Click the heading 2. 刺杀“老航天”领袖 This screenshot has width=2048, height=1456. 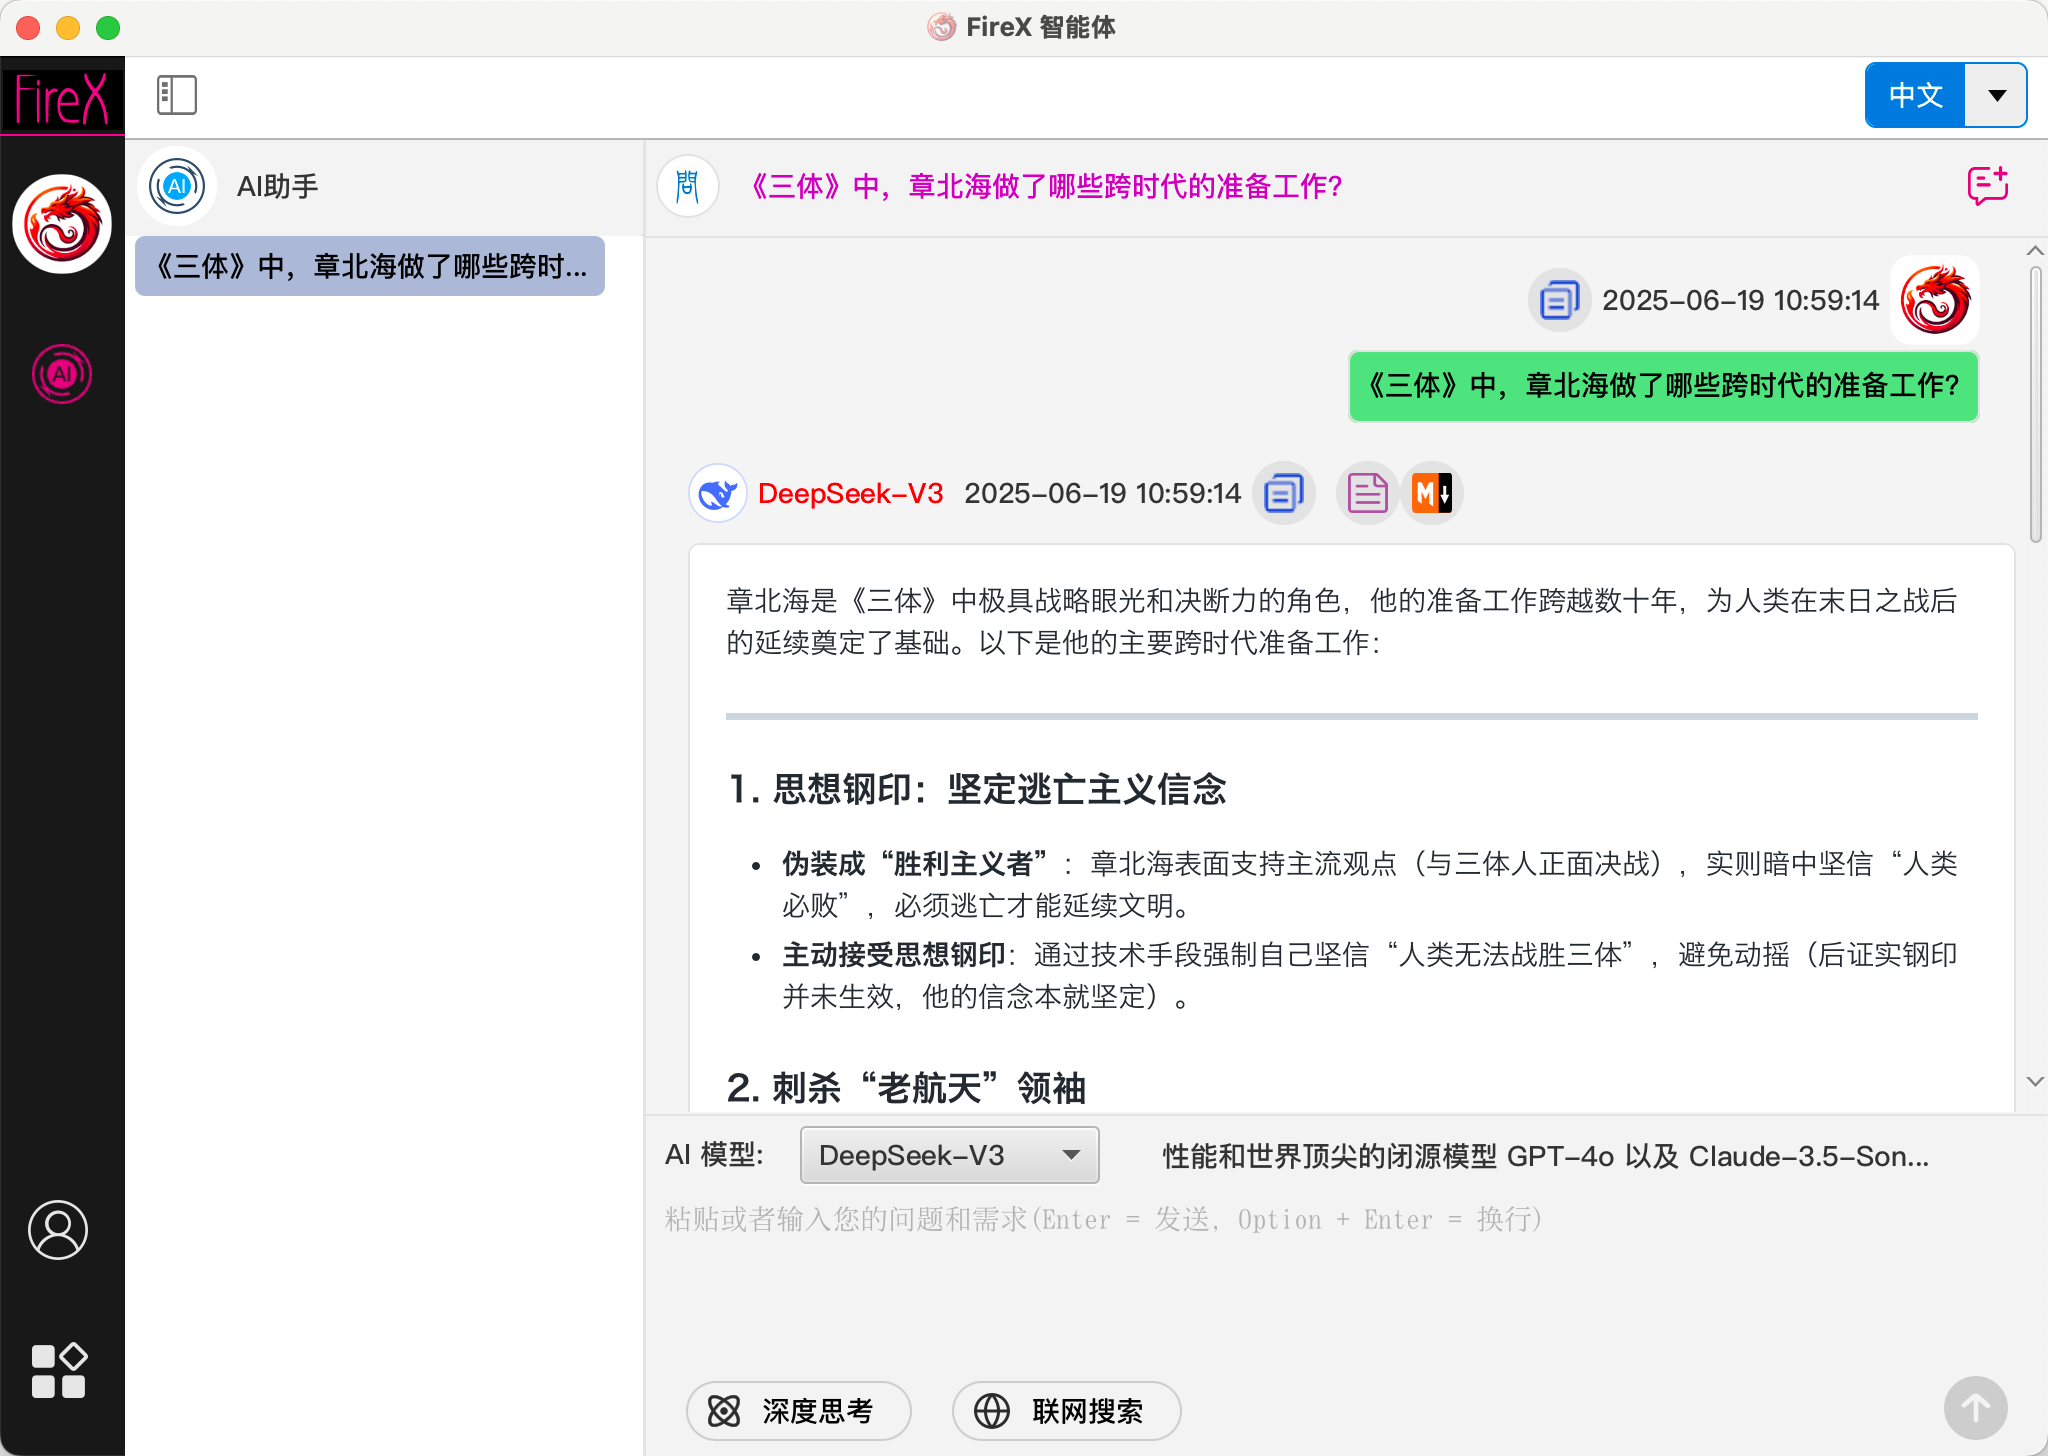[906, 1087]
